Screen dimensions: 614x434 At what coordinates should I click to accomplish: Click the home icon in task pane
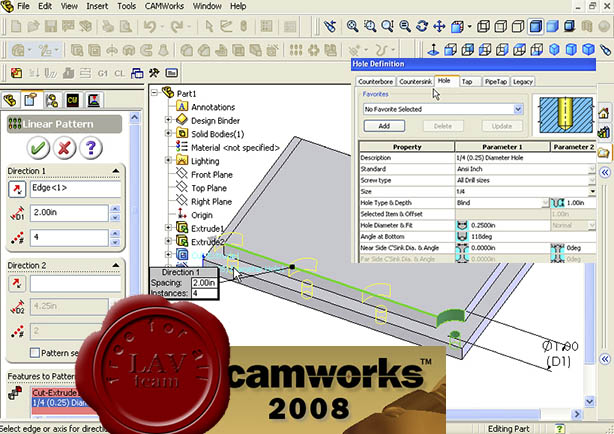coord(604,114)
